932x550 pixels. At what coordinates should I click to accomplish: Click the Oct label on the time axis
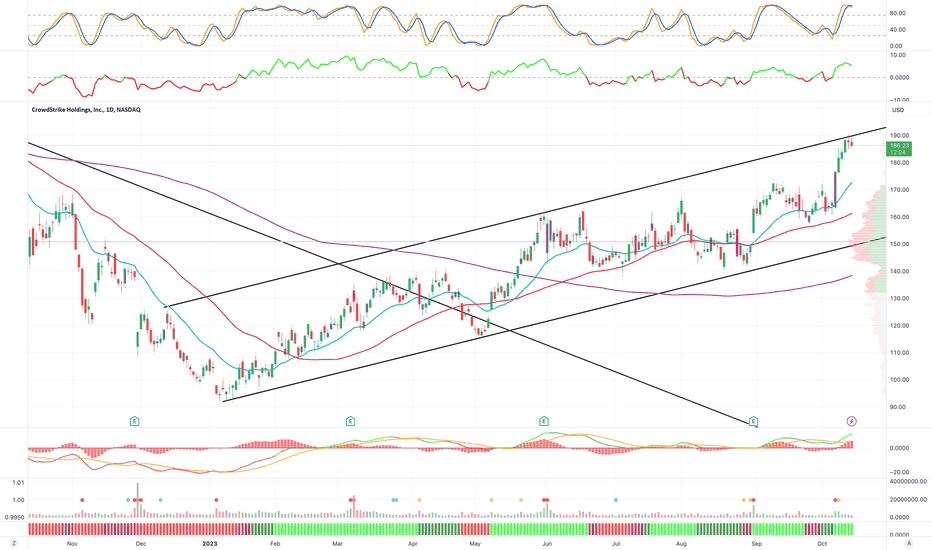pos(822,544)
